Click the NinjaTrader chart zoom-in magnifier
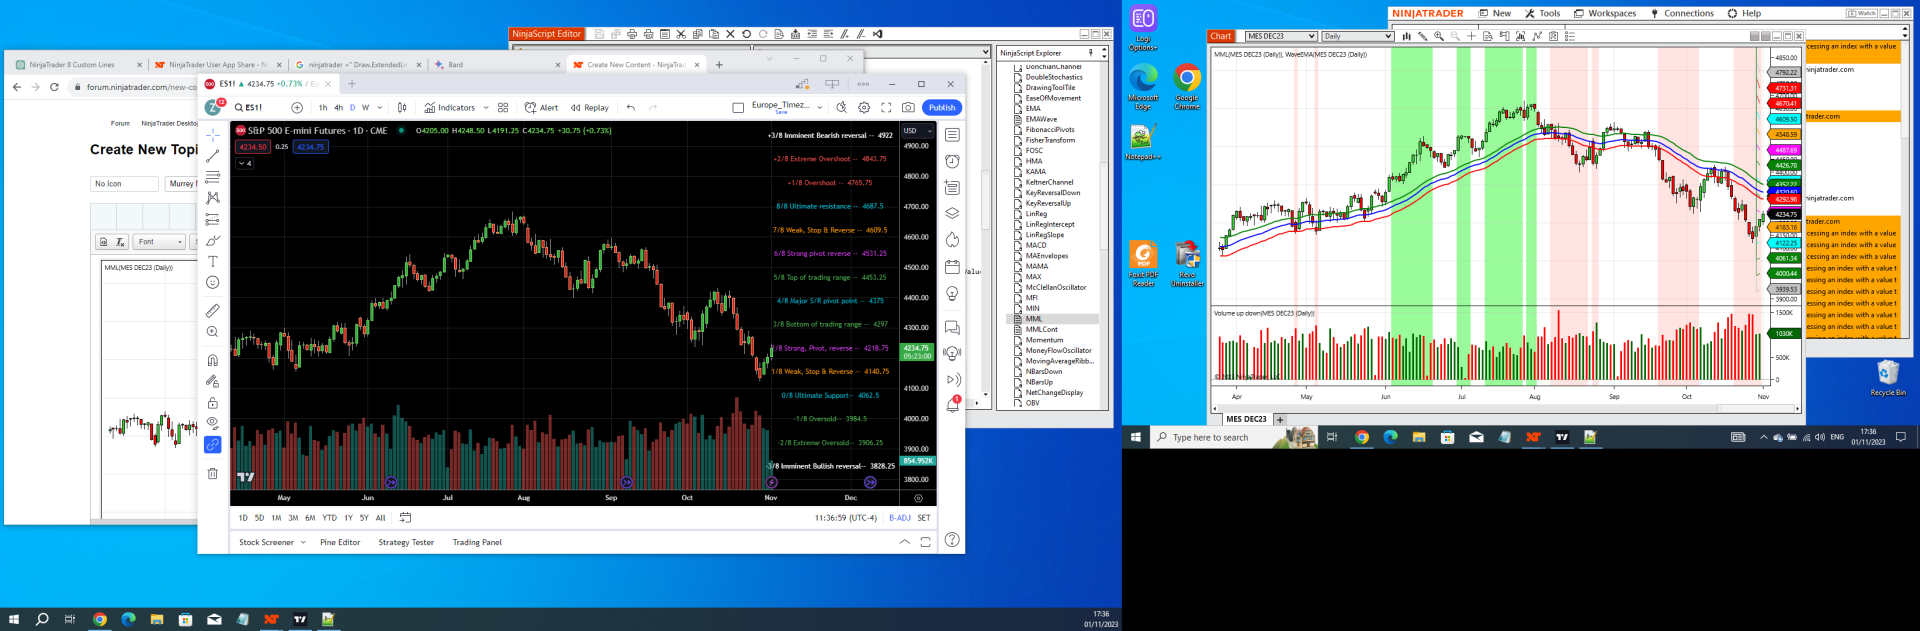Viewport: 1920px width, 631px height. [1439, 36]
